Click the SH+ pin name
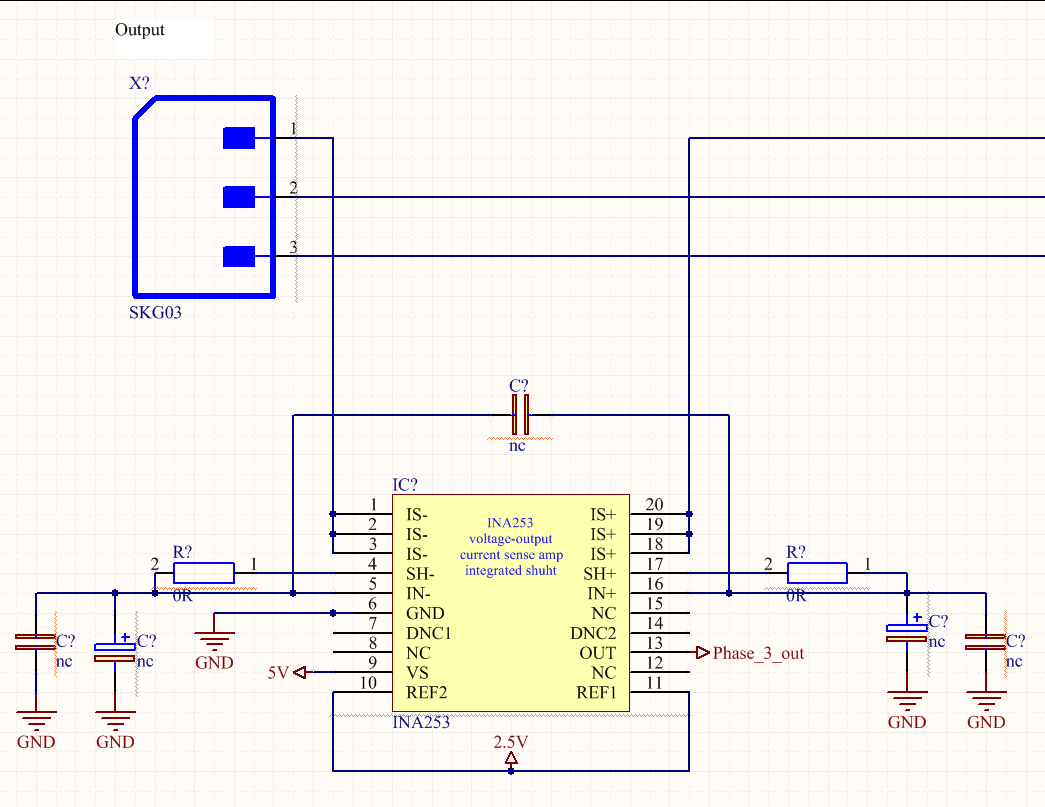1045x807 pixels. (600, 574)
